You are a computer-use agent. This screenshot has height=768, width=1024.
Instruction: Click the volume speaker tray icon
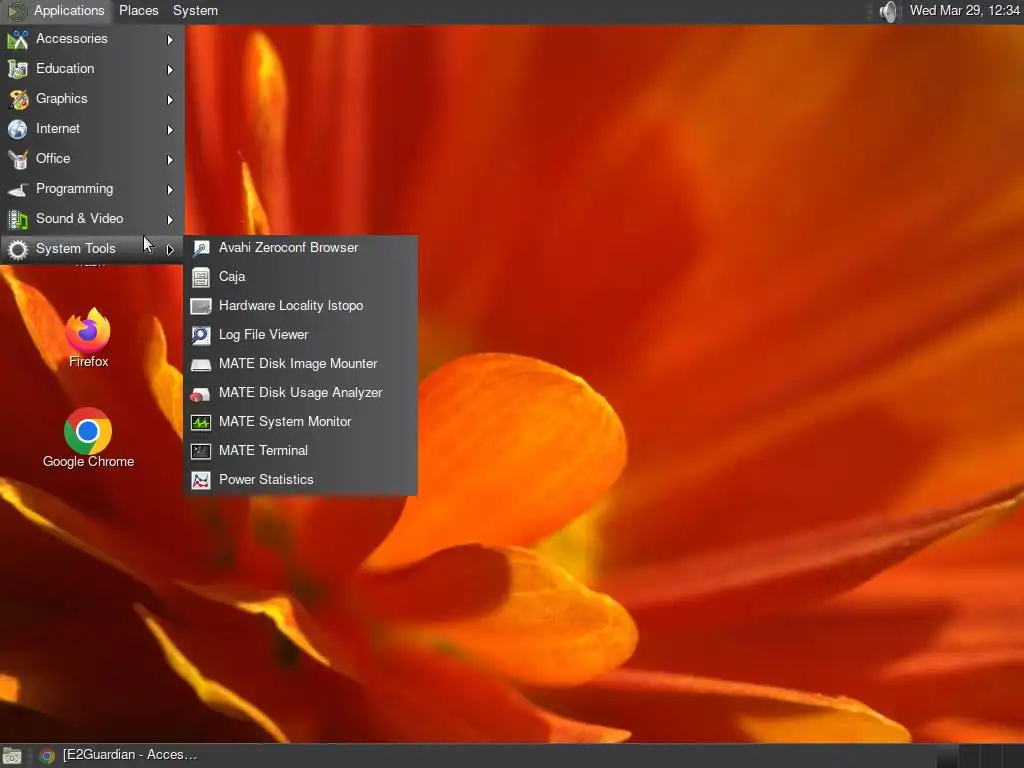click(888, 11)
